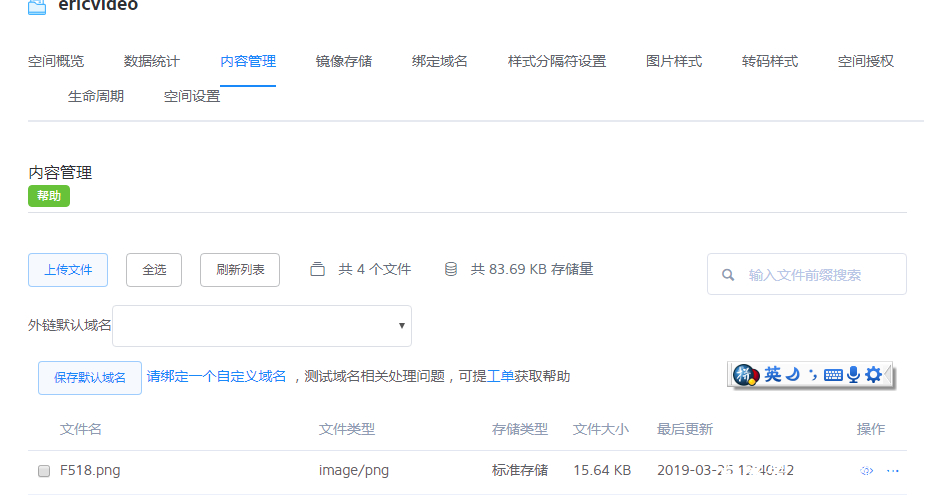Screen dimensions: 936x499
Task: Switch IME language via 英 icon
Action: (x=772, y=375)
